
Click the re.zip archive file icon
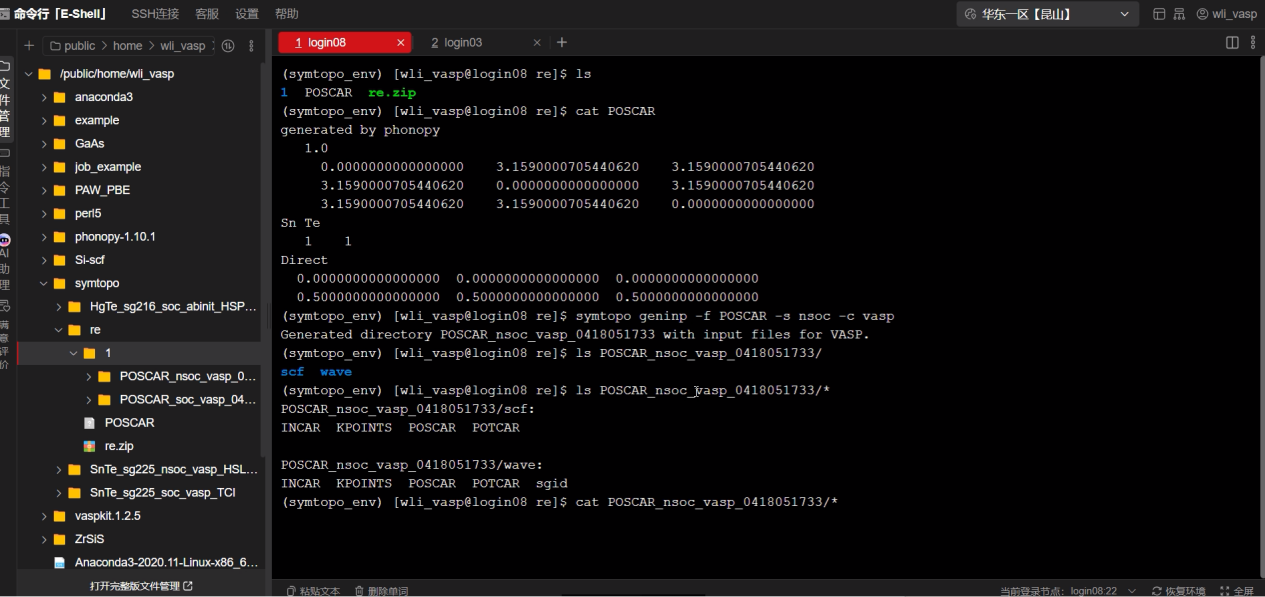click(x=89, y=446)
